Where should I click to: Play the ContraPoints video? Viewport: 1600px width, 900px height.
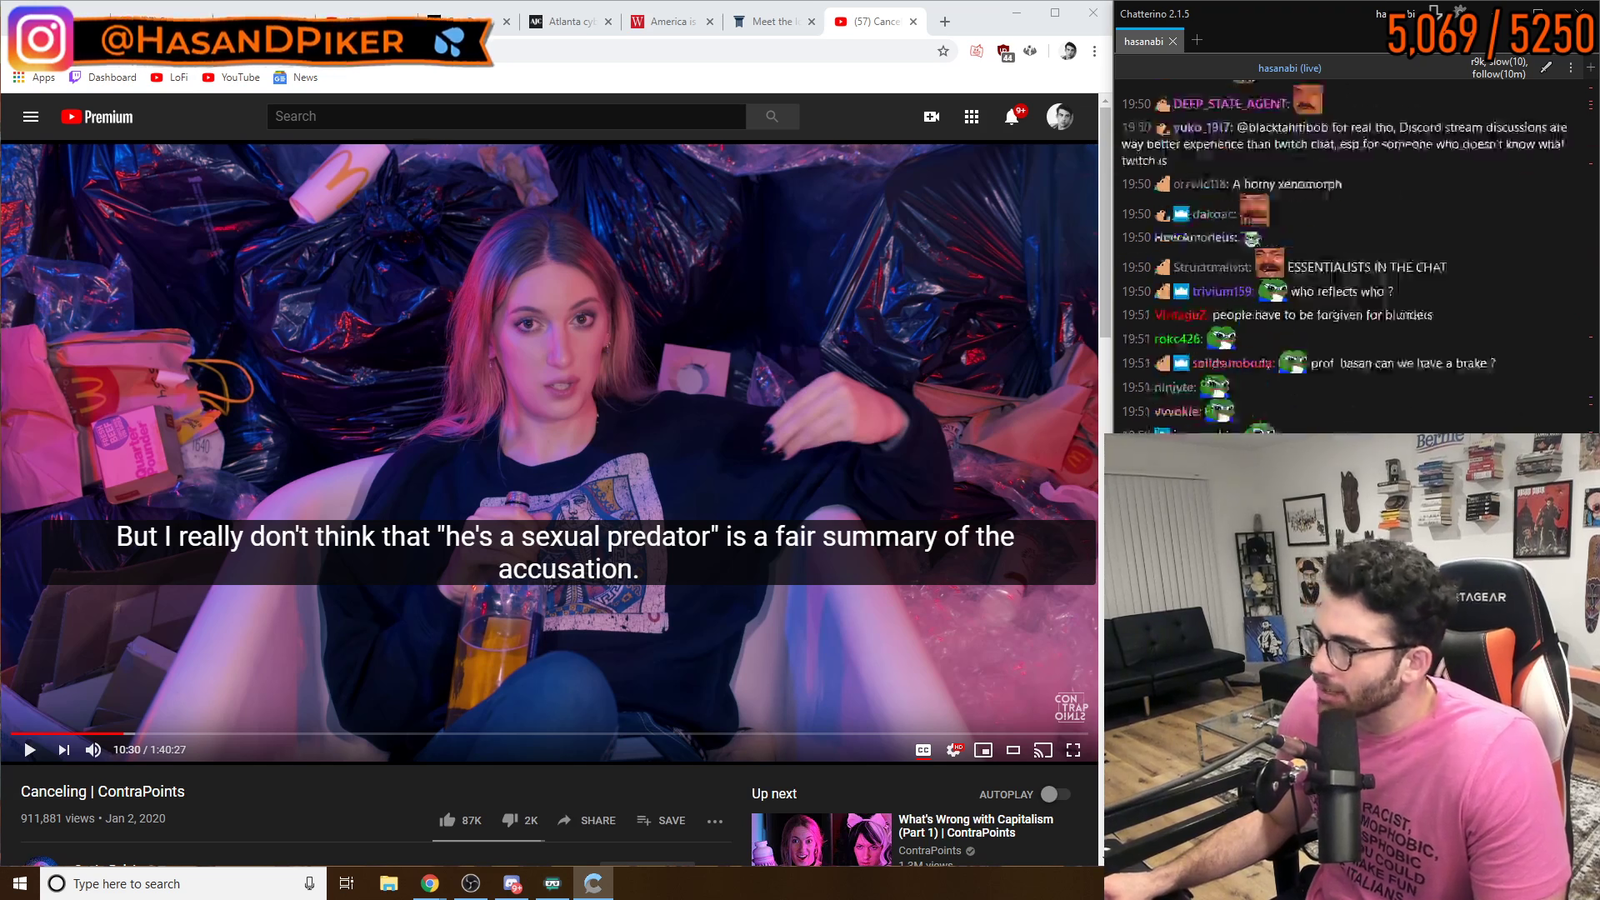pos(29,750)
